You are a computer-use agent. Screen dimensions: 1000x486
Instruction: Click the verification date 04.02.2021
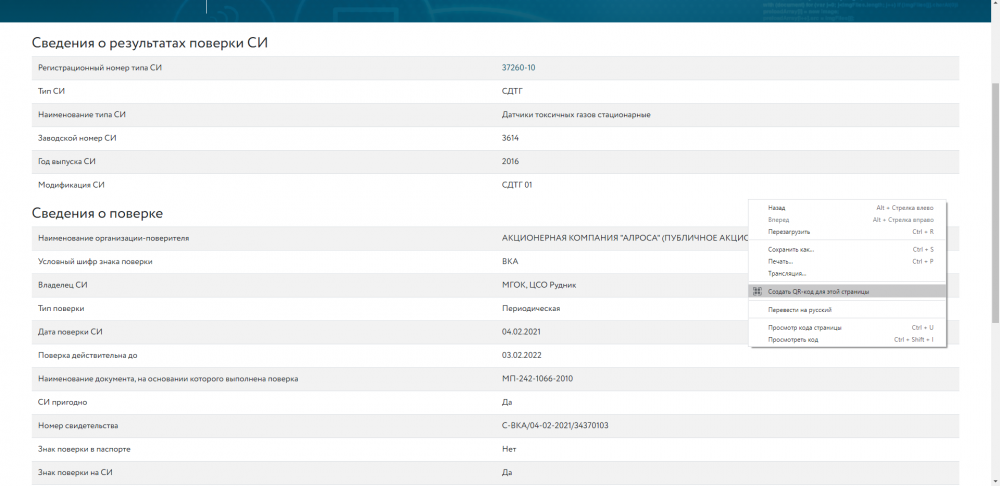(520, 332)
